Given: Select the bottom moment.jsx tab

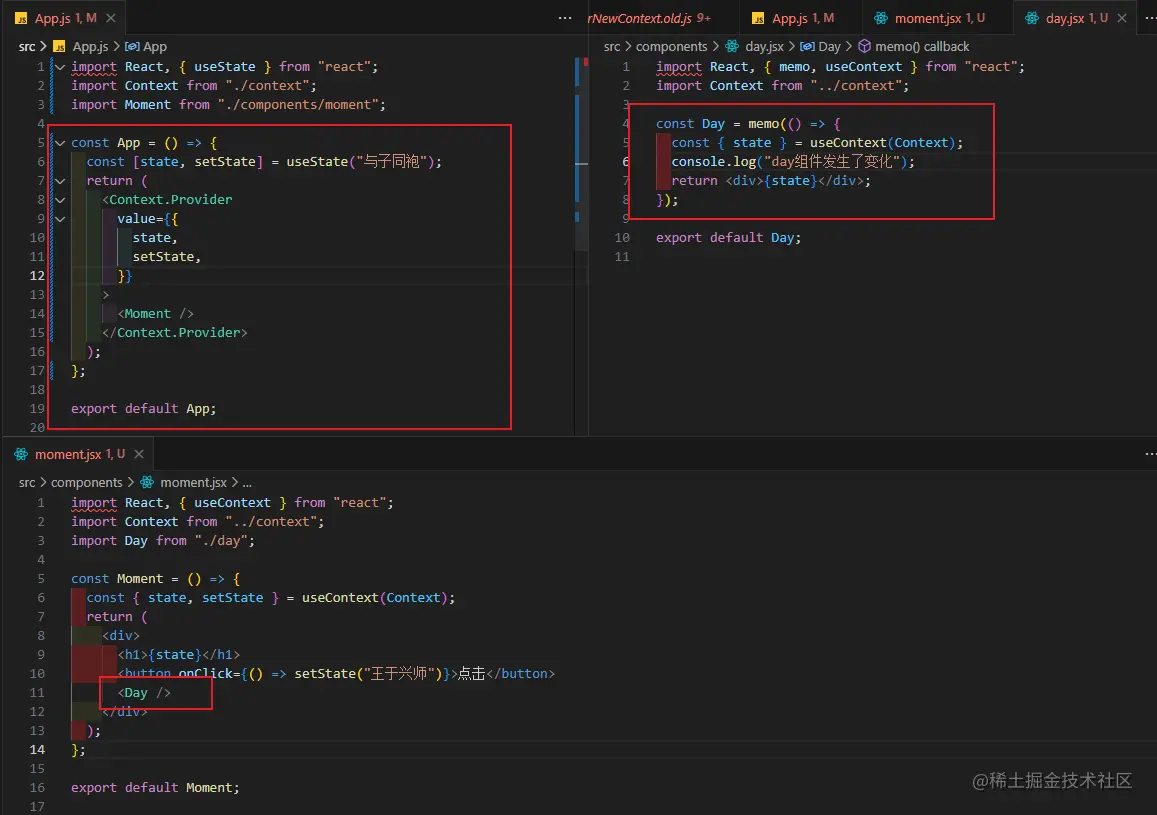Looking at the screenshot, I should 80,454.
